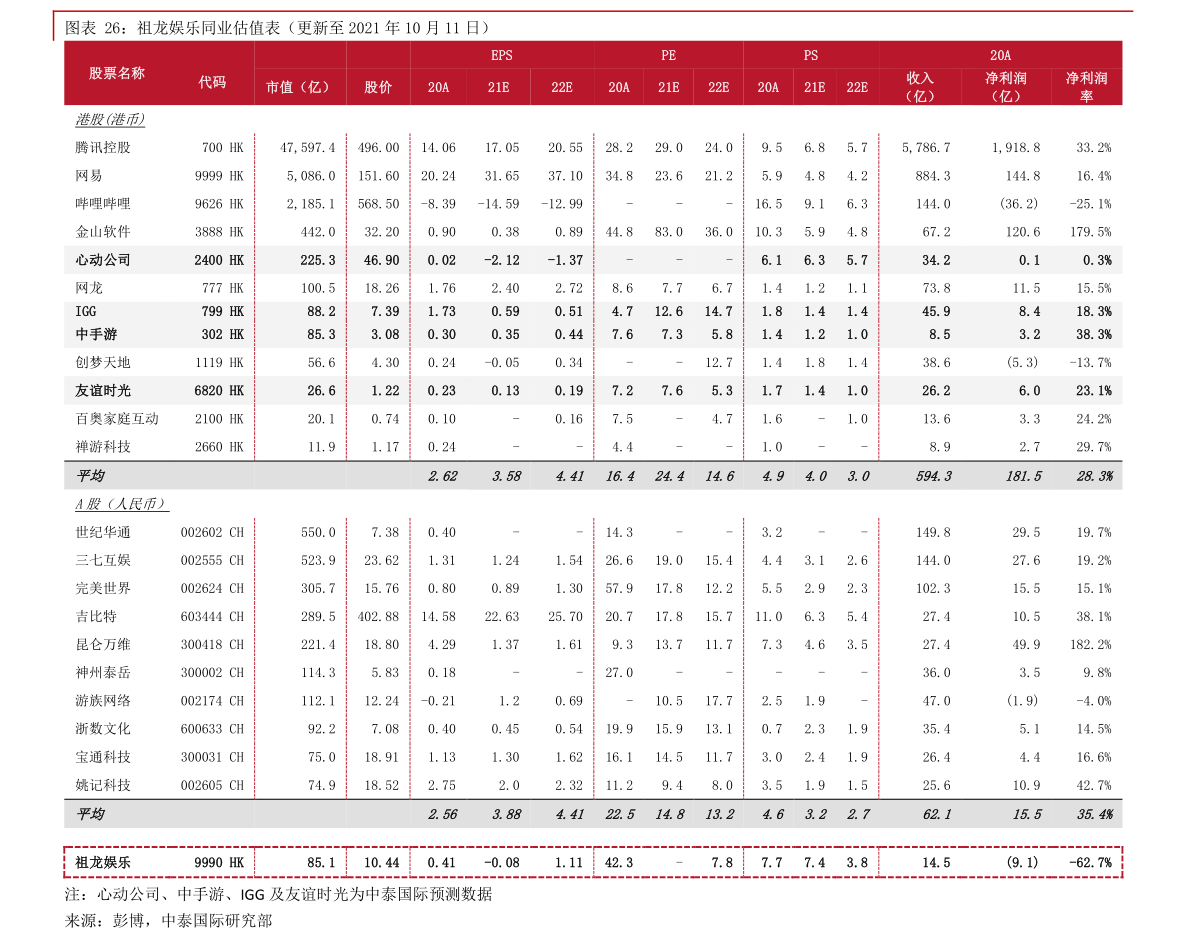Open the underlined 港股(港币) section label
1191x949 pixels.
(110, 119)
